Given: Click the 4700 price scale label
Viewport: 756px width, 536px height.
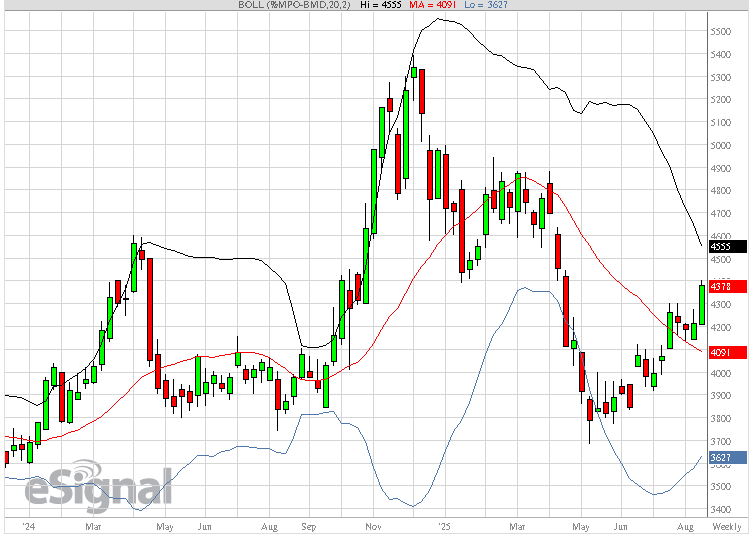Looking at the screenshot, I should pyautogui.click(x=721, y=213).
